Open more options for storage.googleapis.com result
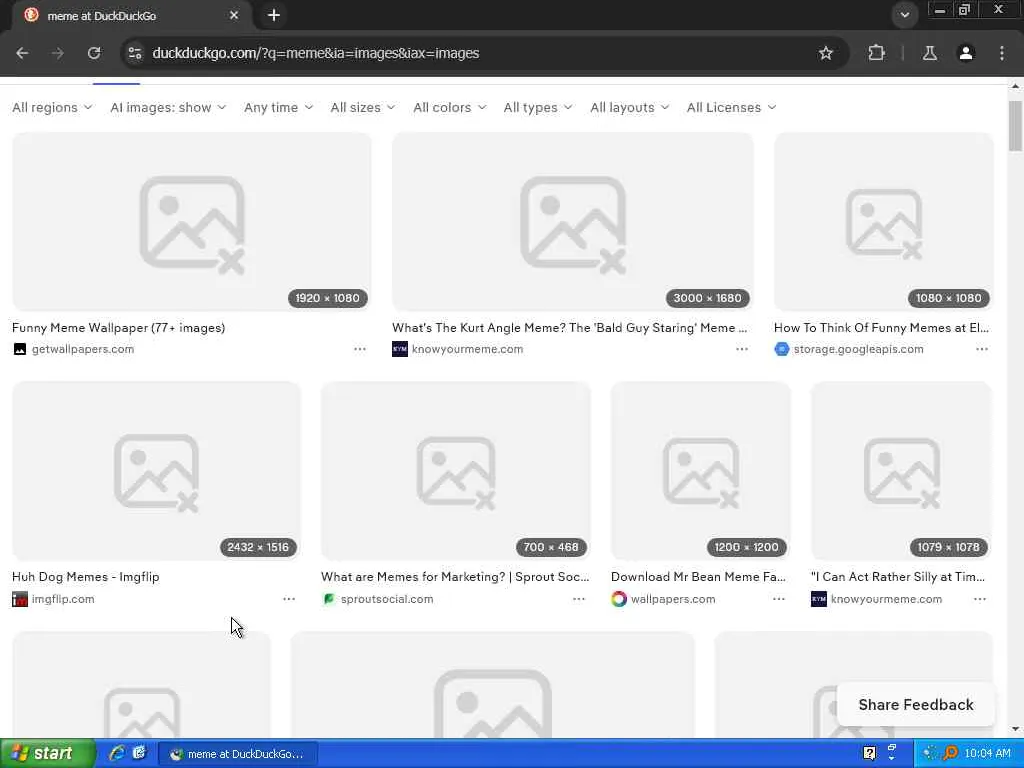 click(982, 349)
